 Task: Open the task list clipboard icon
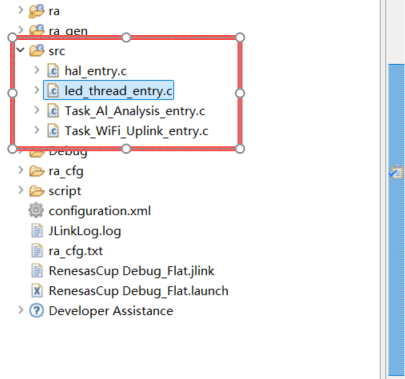click(396, 172)
